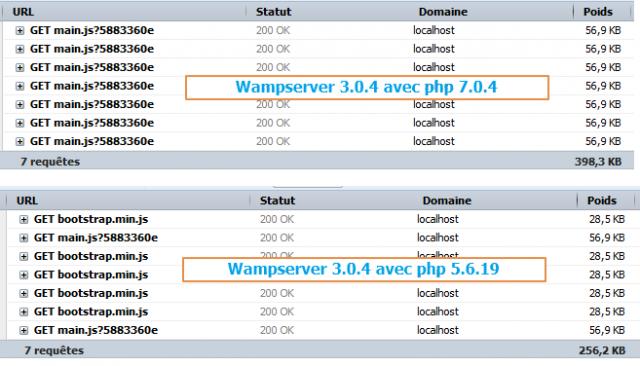Click "GET main.js?5883360e" in the lower table's last row
The image size is (640, 366).
[x=96, y=330]
